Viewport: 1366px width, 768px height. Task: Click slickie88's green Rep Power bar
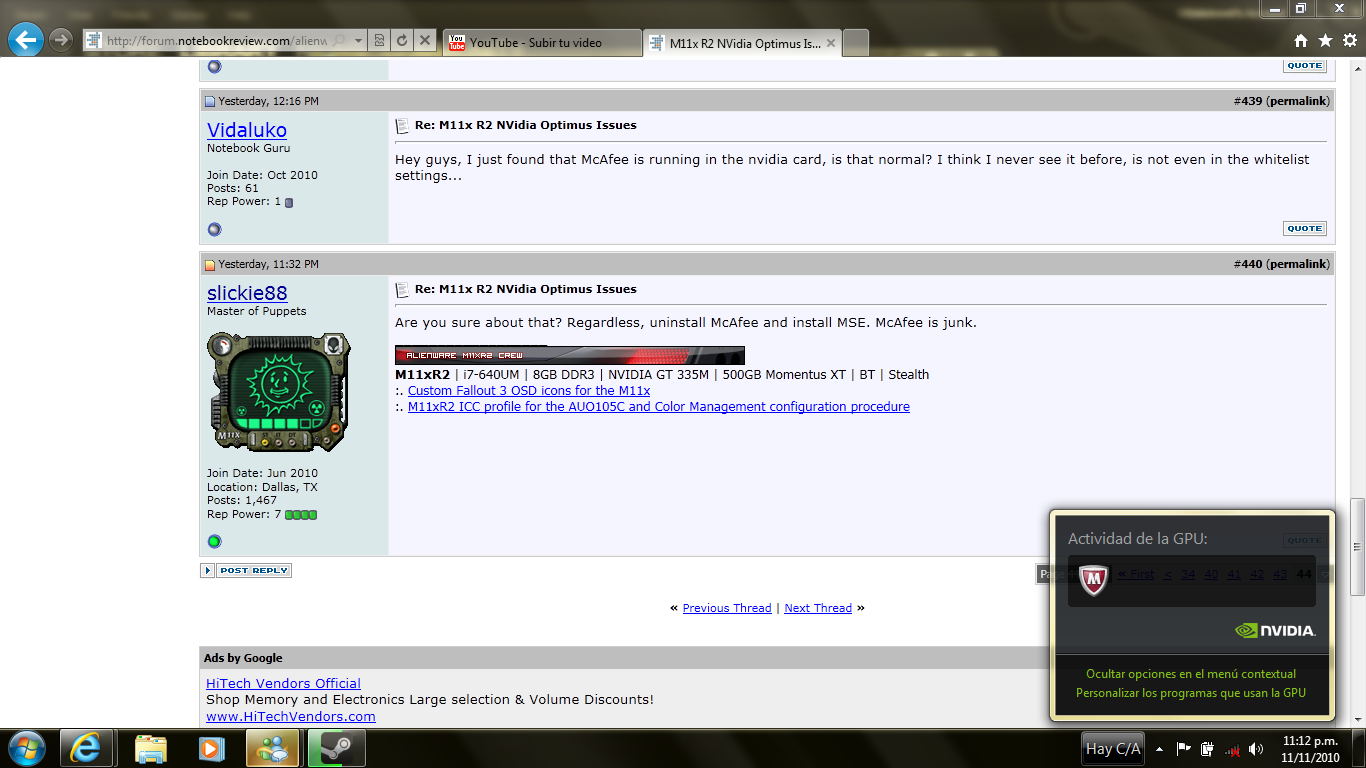(301, 515)
